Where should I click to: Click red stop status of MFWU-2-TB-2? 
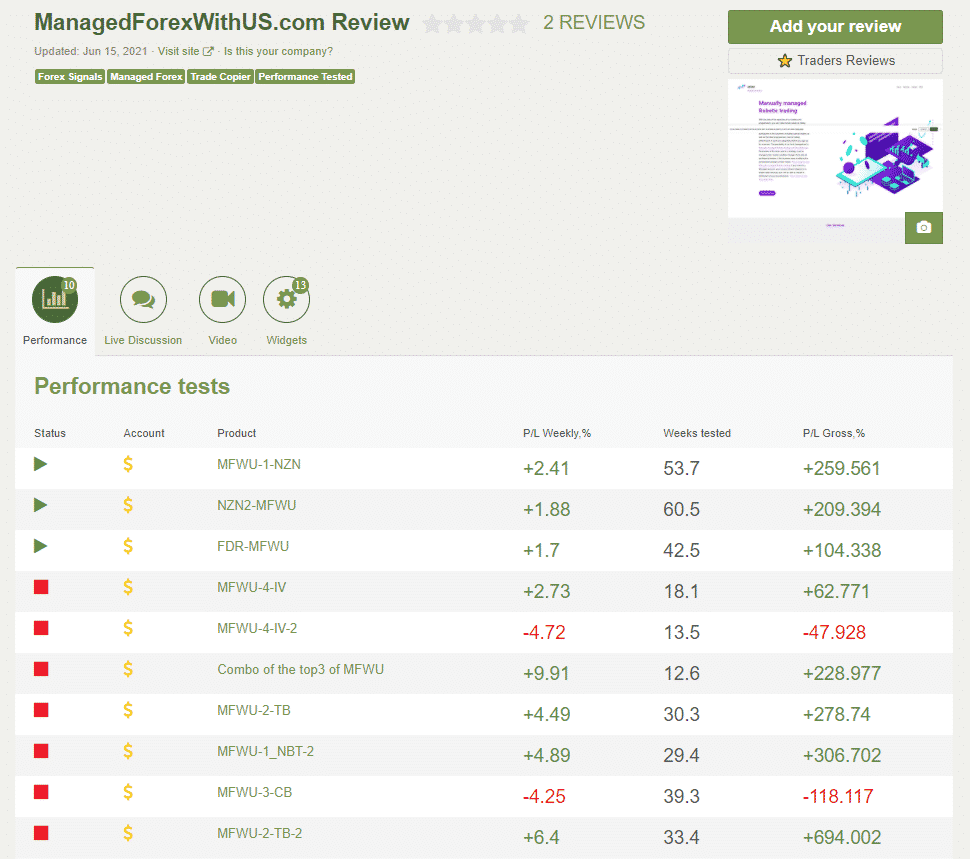click(x=41, y=833)
